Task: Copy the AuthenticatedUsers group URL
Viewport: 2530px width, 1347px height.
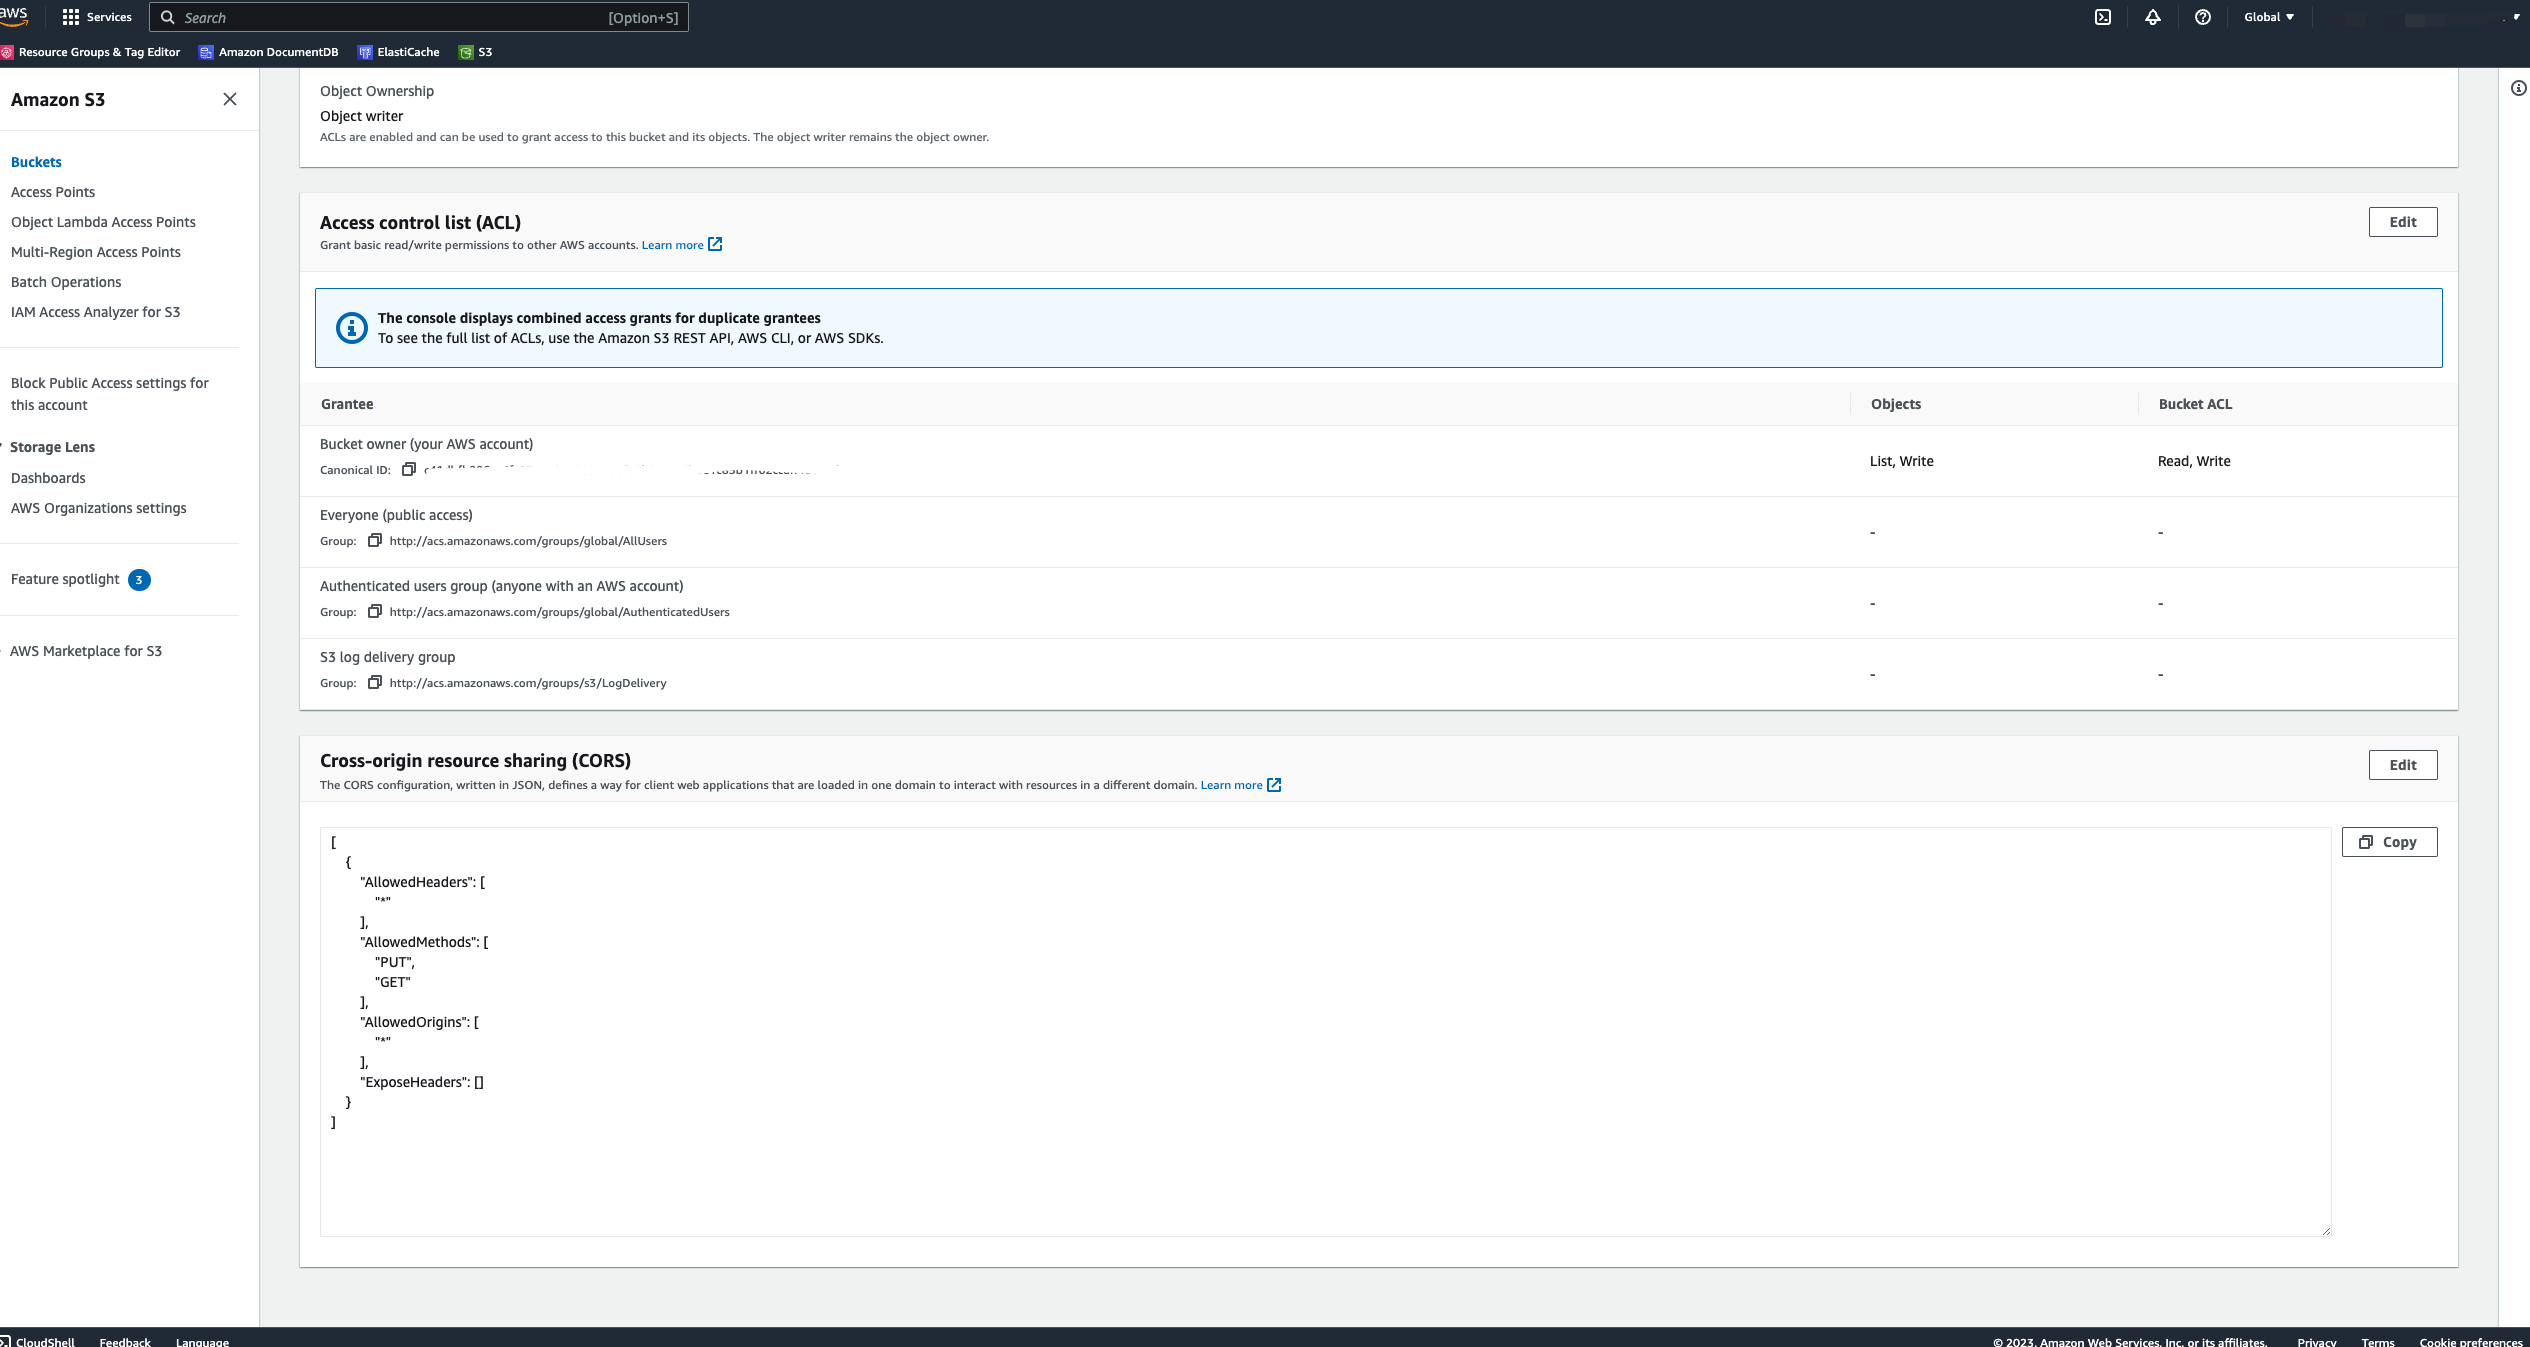Action: (375, 612)
